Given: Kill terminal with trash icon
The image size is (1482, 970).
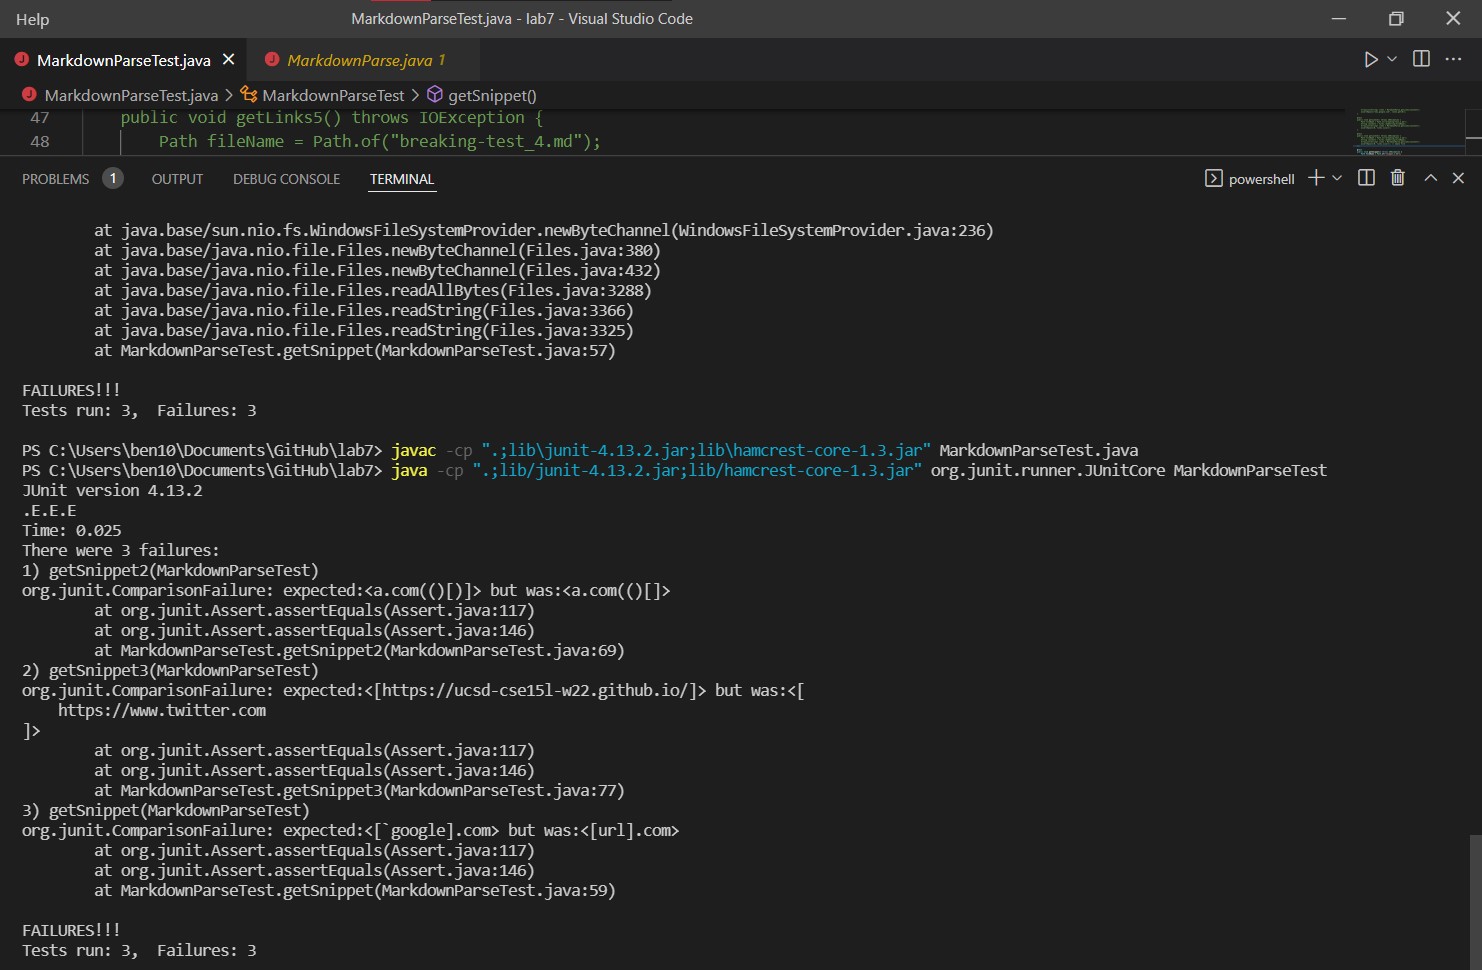Looking at the screenshot, I should point(1398,177).
